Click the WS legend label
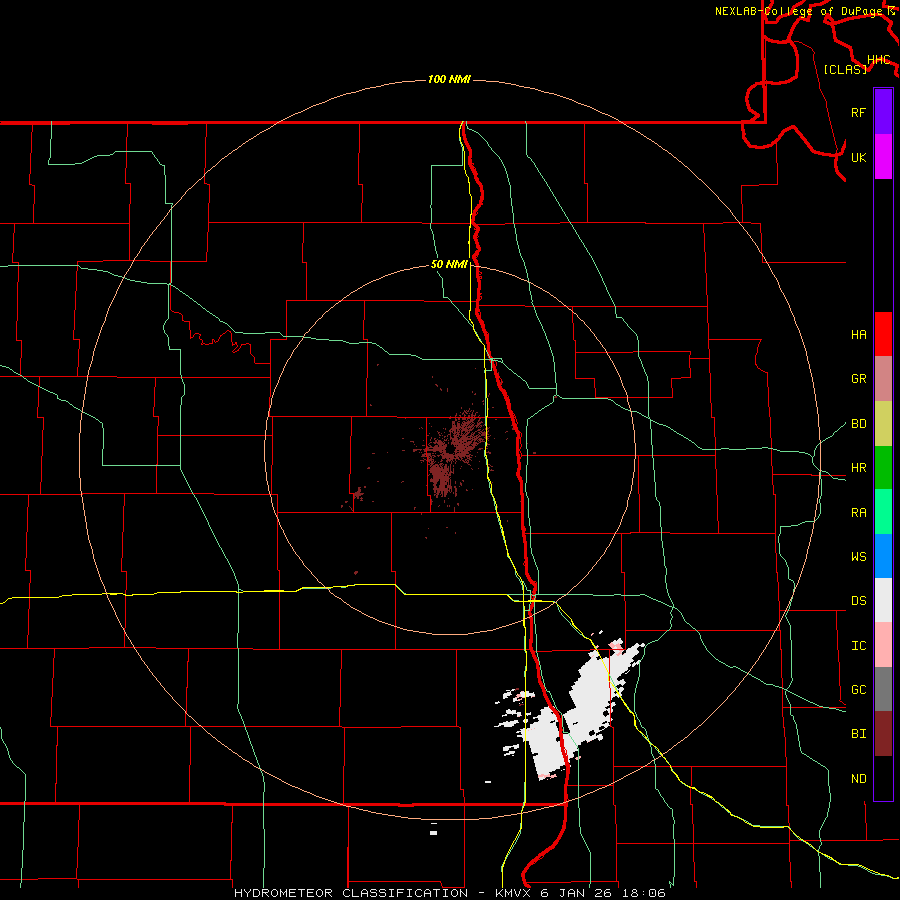 [858, 557]
